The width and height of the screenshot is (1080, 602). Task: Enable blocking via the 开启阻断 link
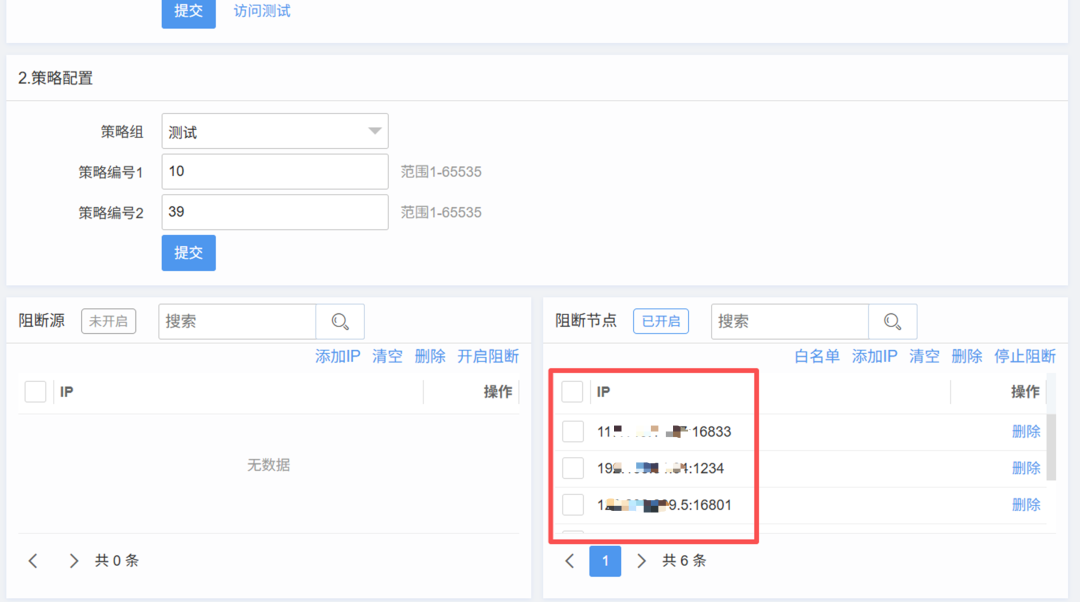click(488, 355)
